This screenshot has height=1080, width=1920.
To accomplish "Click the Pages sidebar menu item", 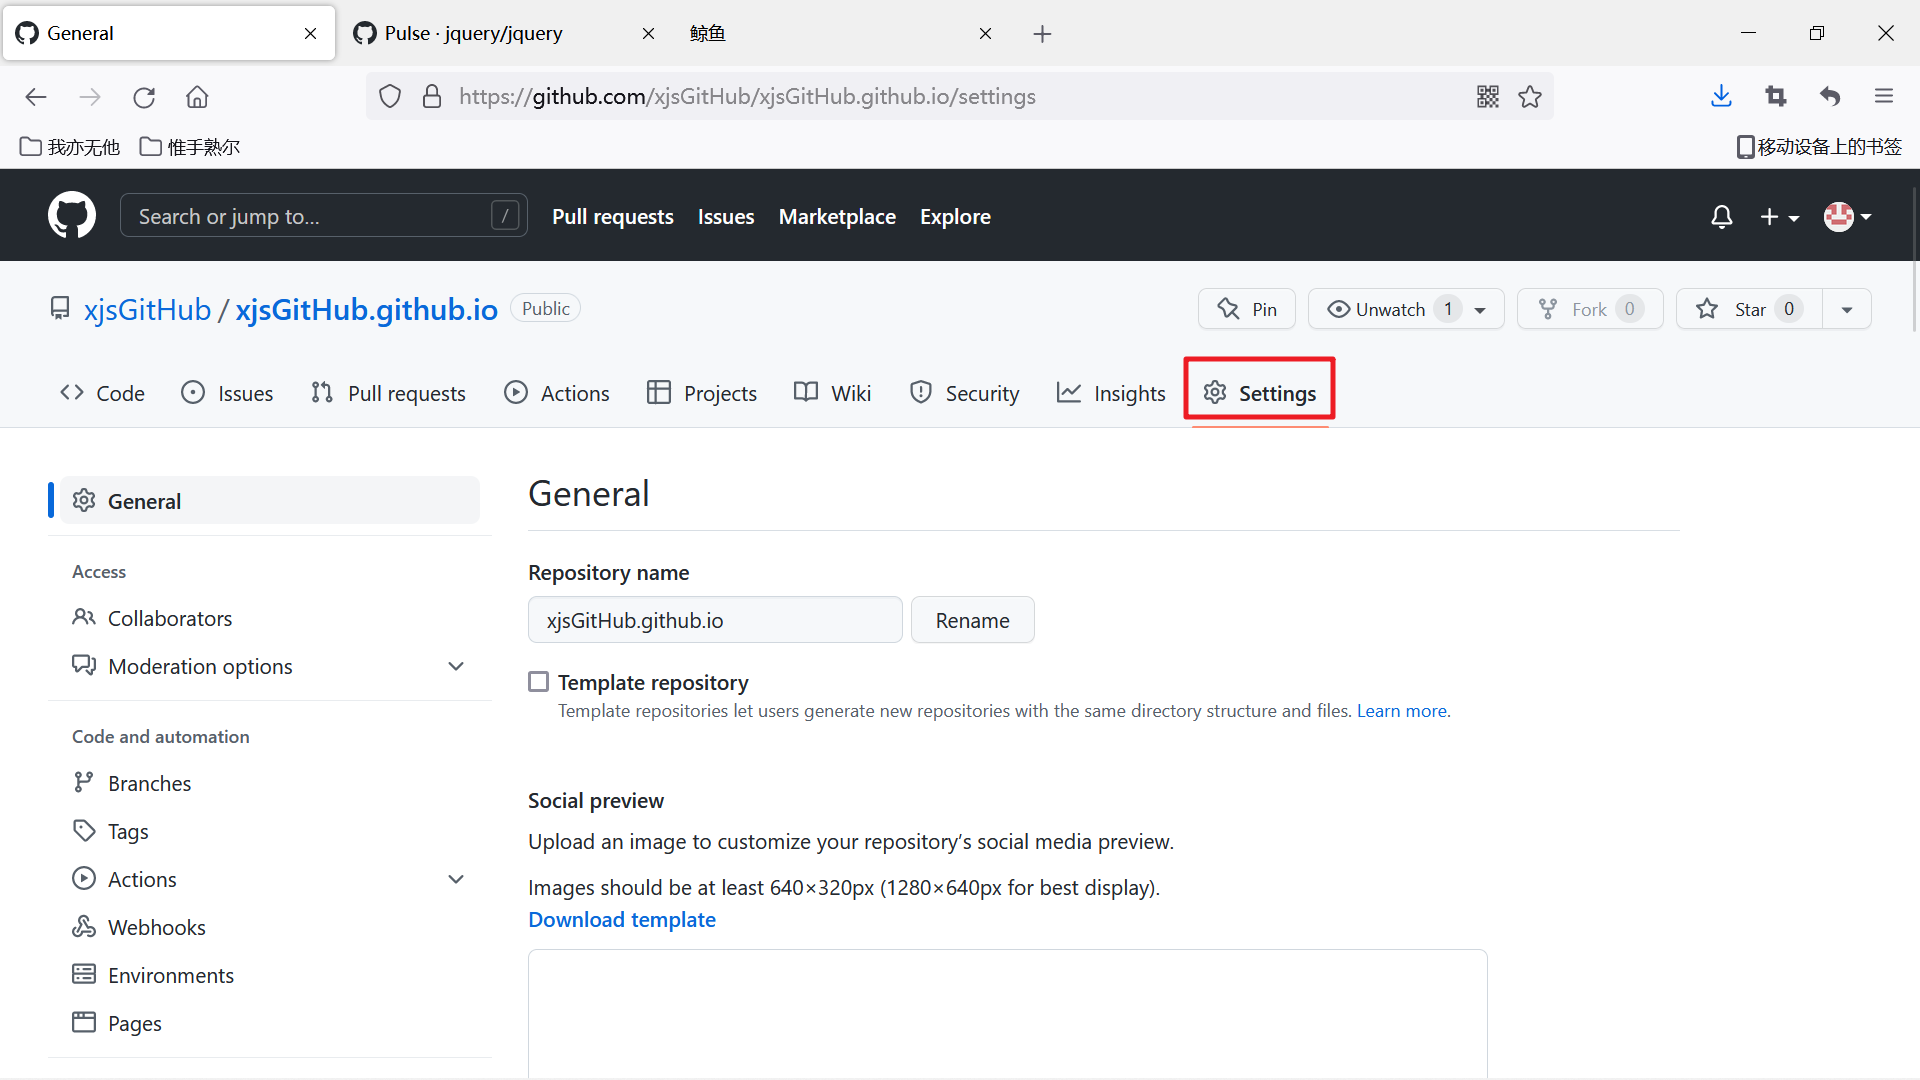I will (135, 1022).
